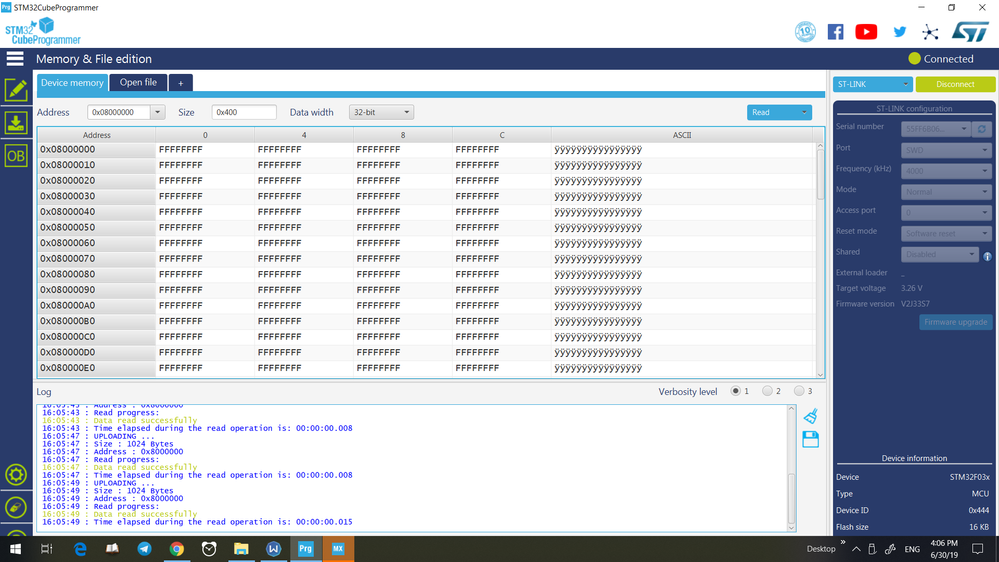This screenshot has width=999, height=562.
Task: Open the ST-LINK interface dropdown
Action: 872,84
